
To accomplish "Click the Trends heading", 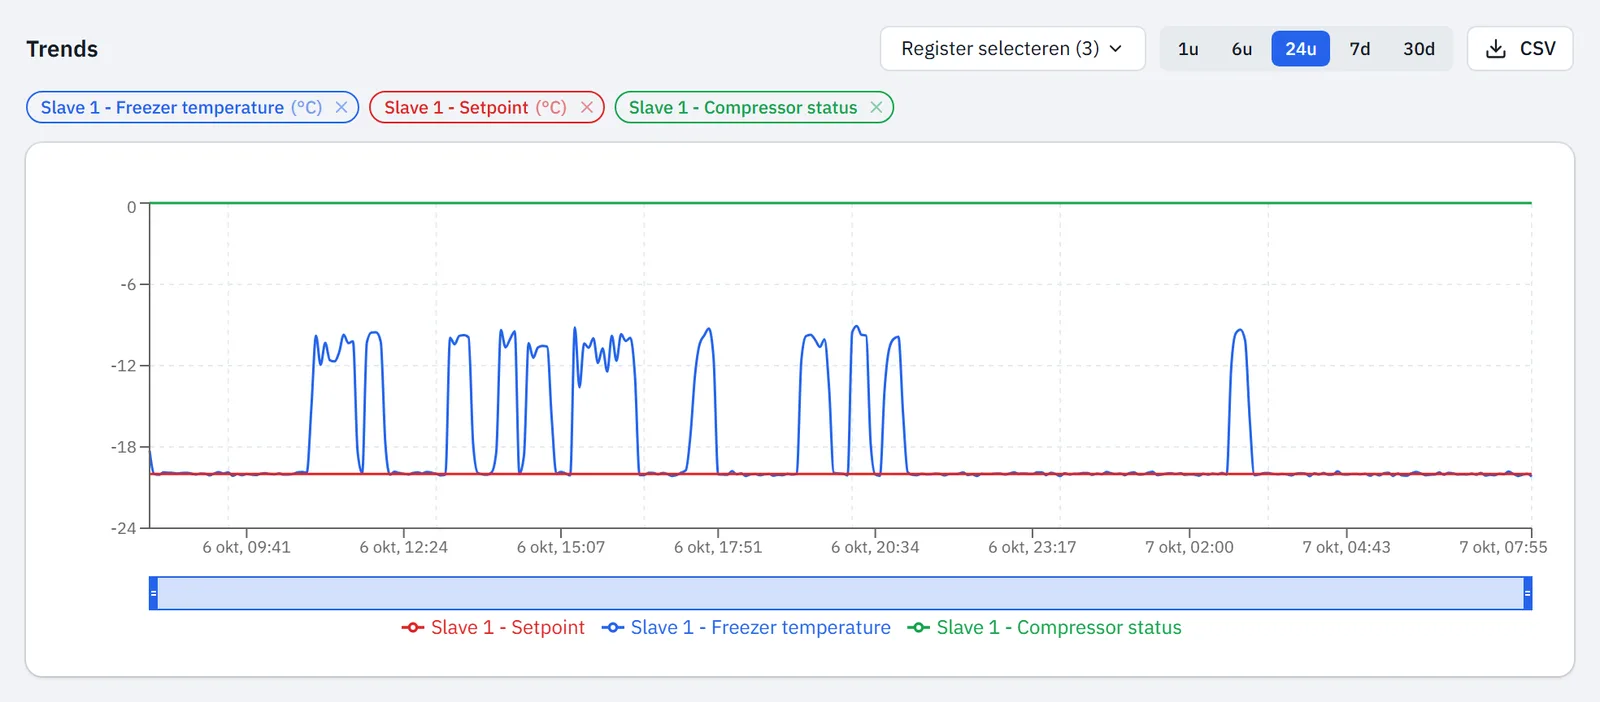I will [x=62, y=49].
